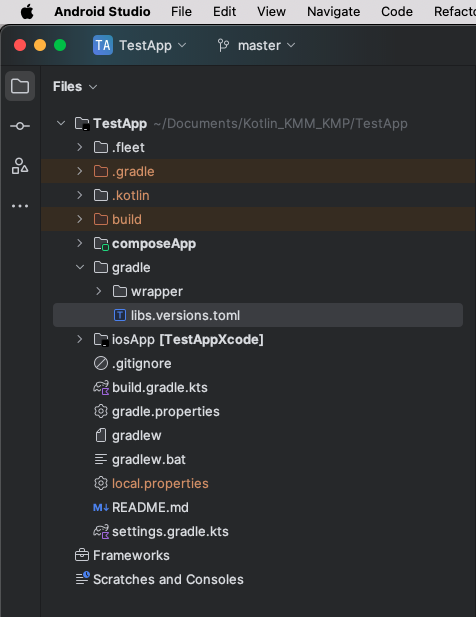Select the local.properties file

tap(160, 484)
